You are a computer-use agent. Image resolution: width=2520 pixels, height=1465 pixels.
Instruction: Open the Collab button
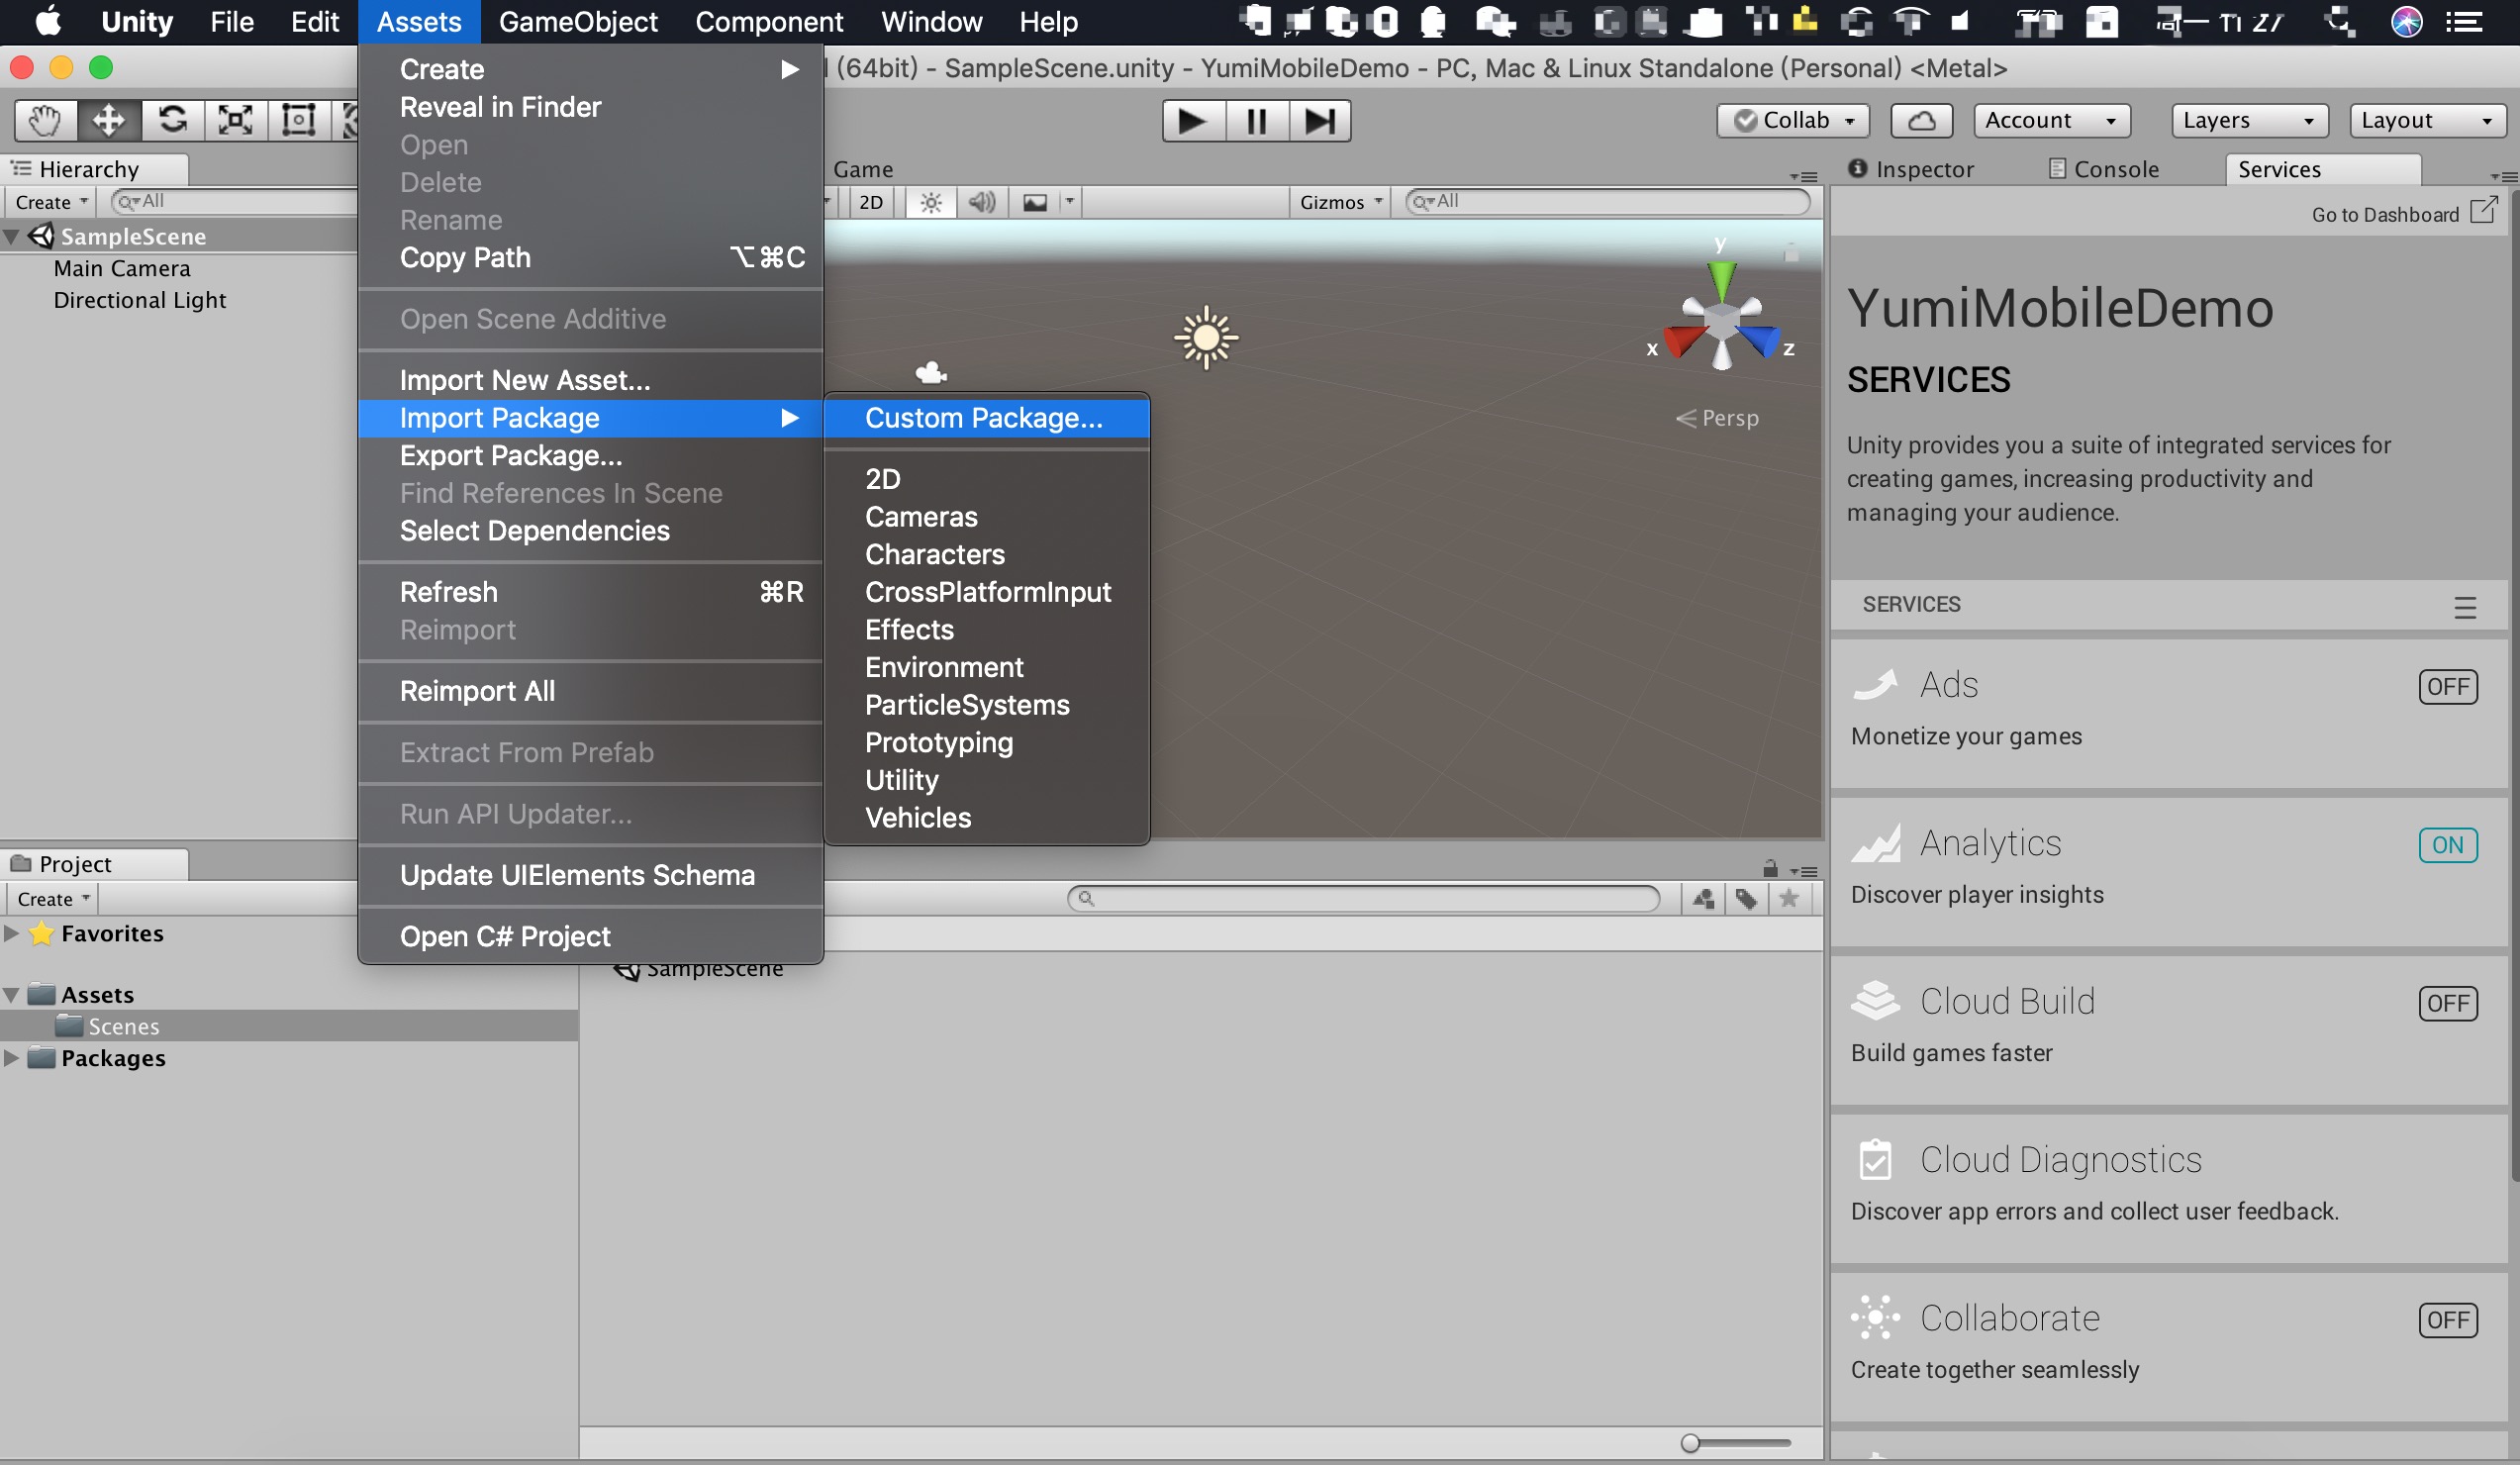[x=1792, y=121]
